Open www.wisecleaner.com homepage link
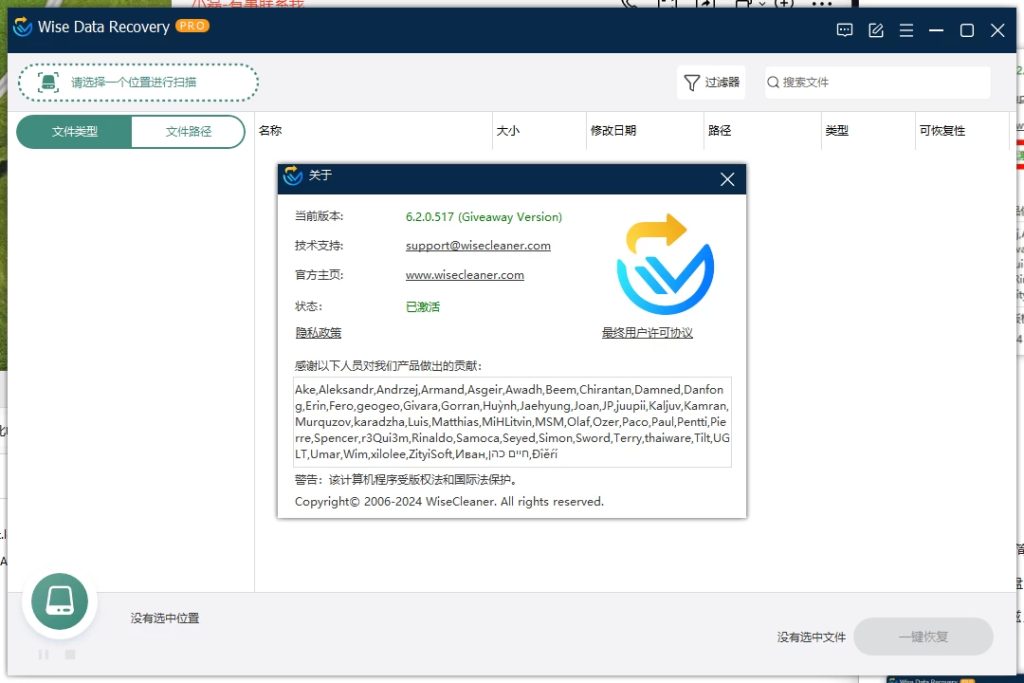The height and width of the screenshot is (683, 1024). coord(464,275)
